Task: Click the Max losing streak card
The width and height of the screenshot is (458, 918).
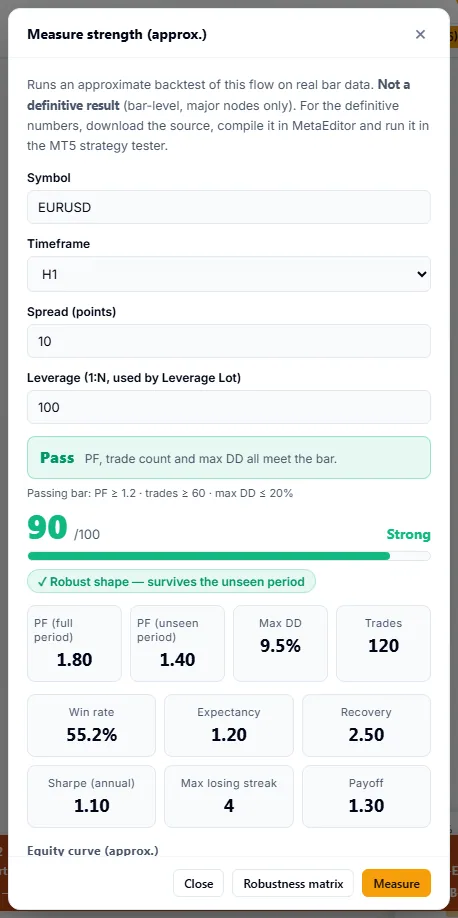Action: click(229, 796)
